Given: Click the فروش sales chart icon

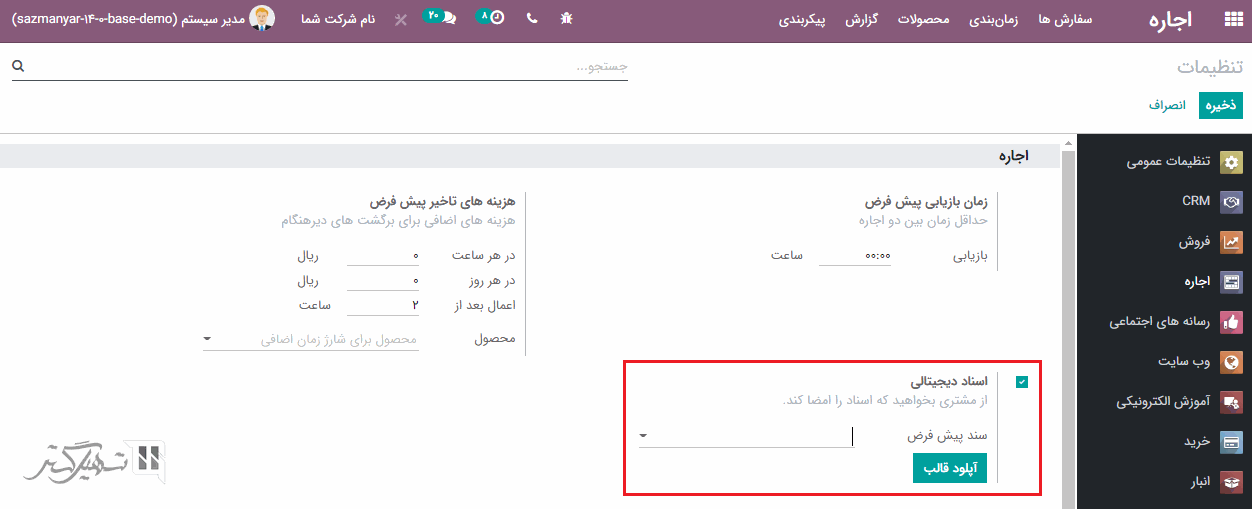Looking at the screenshot, I should click(x=1233, y=242).
